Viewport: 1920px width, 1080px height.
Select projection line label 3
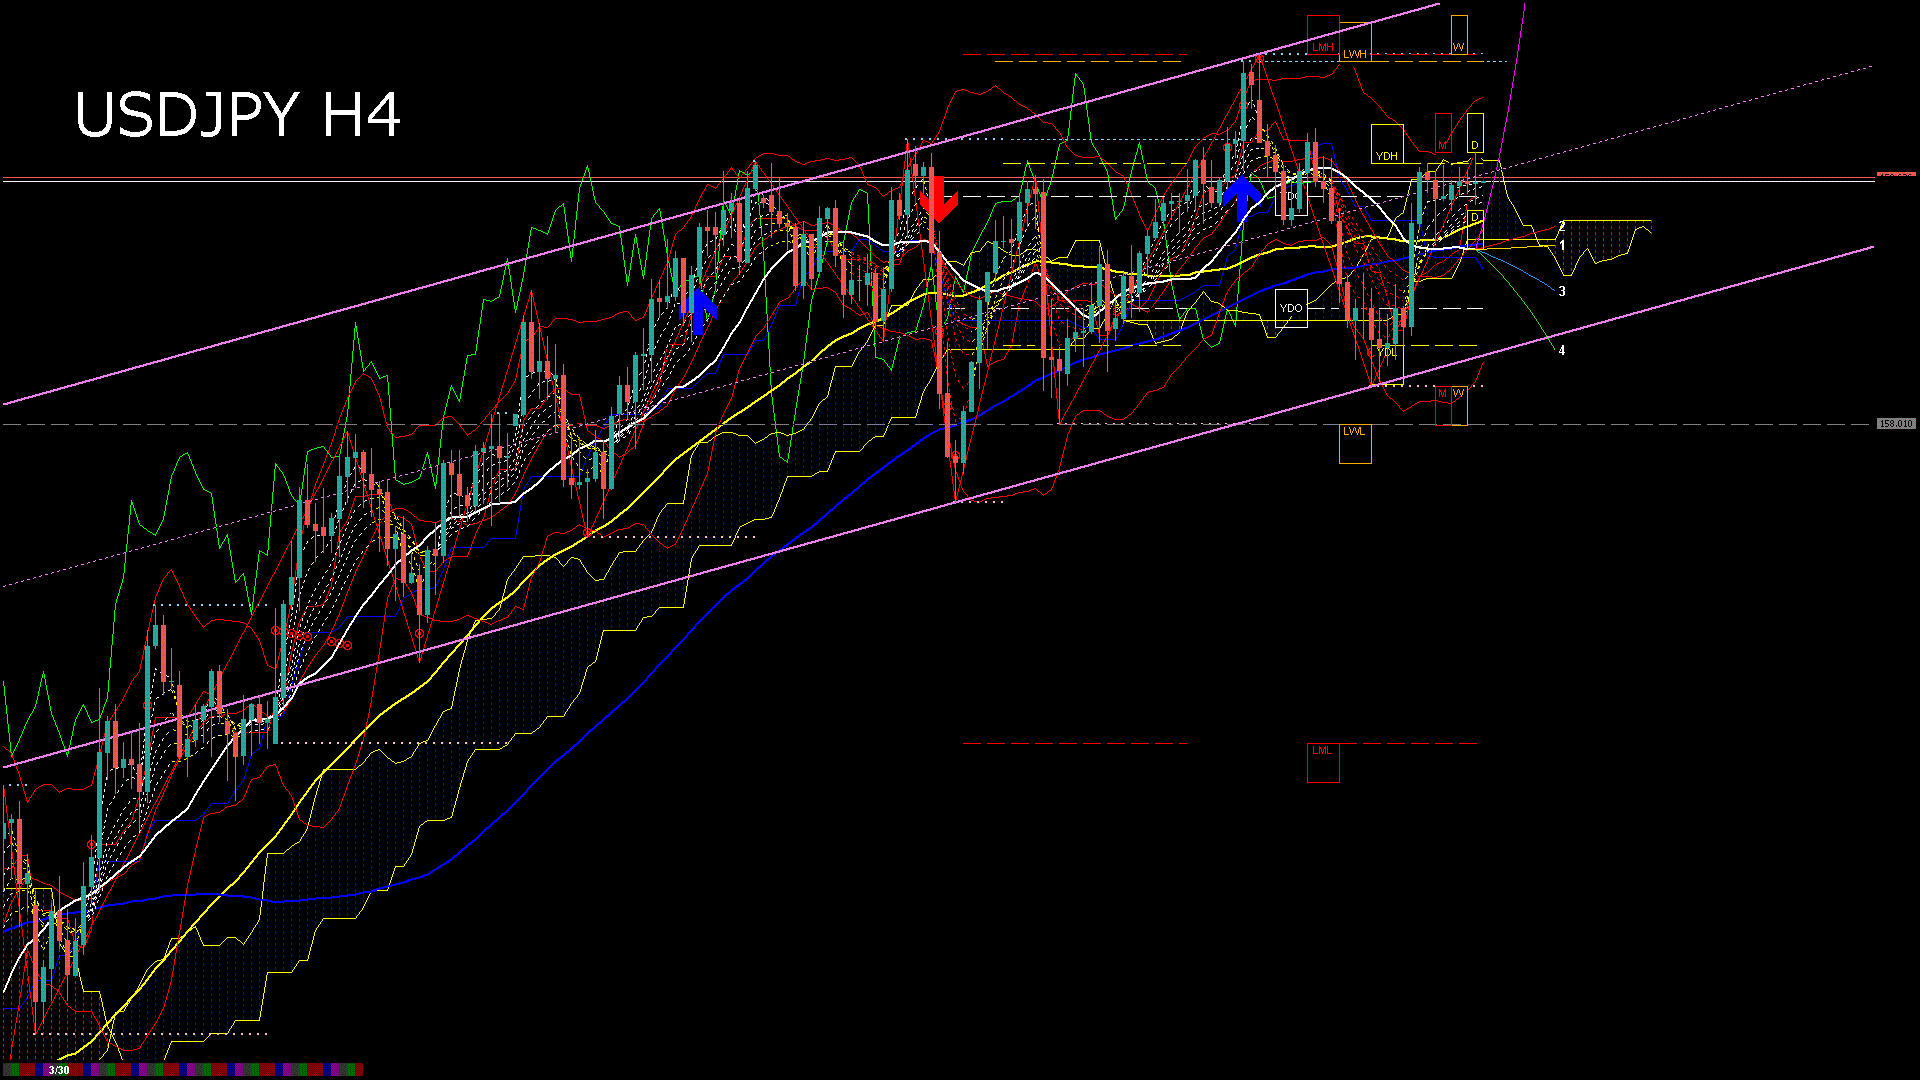coord(1562,292)
